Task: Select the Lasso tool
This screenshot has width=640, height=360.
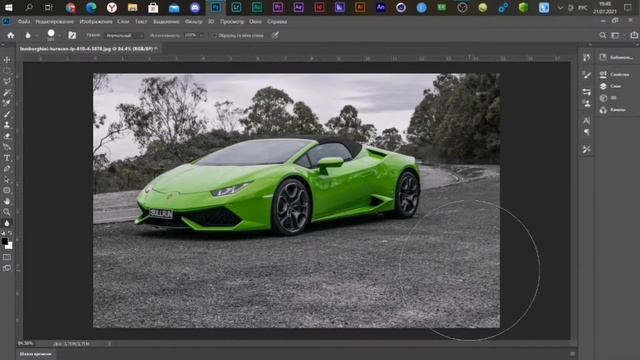Action: click(x=7, y=81)
